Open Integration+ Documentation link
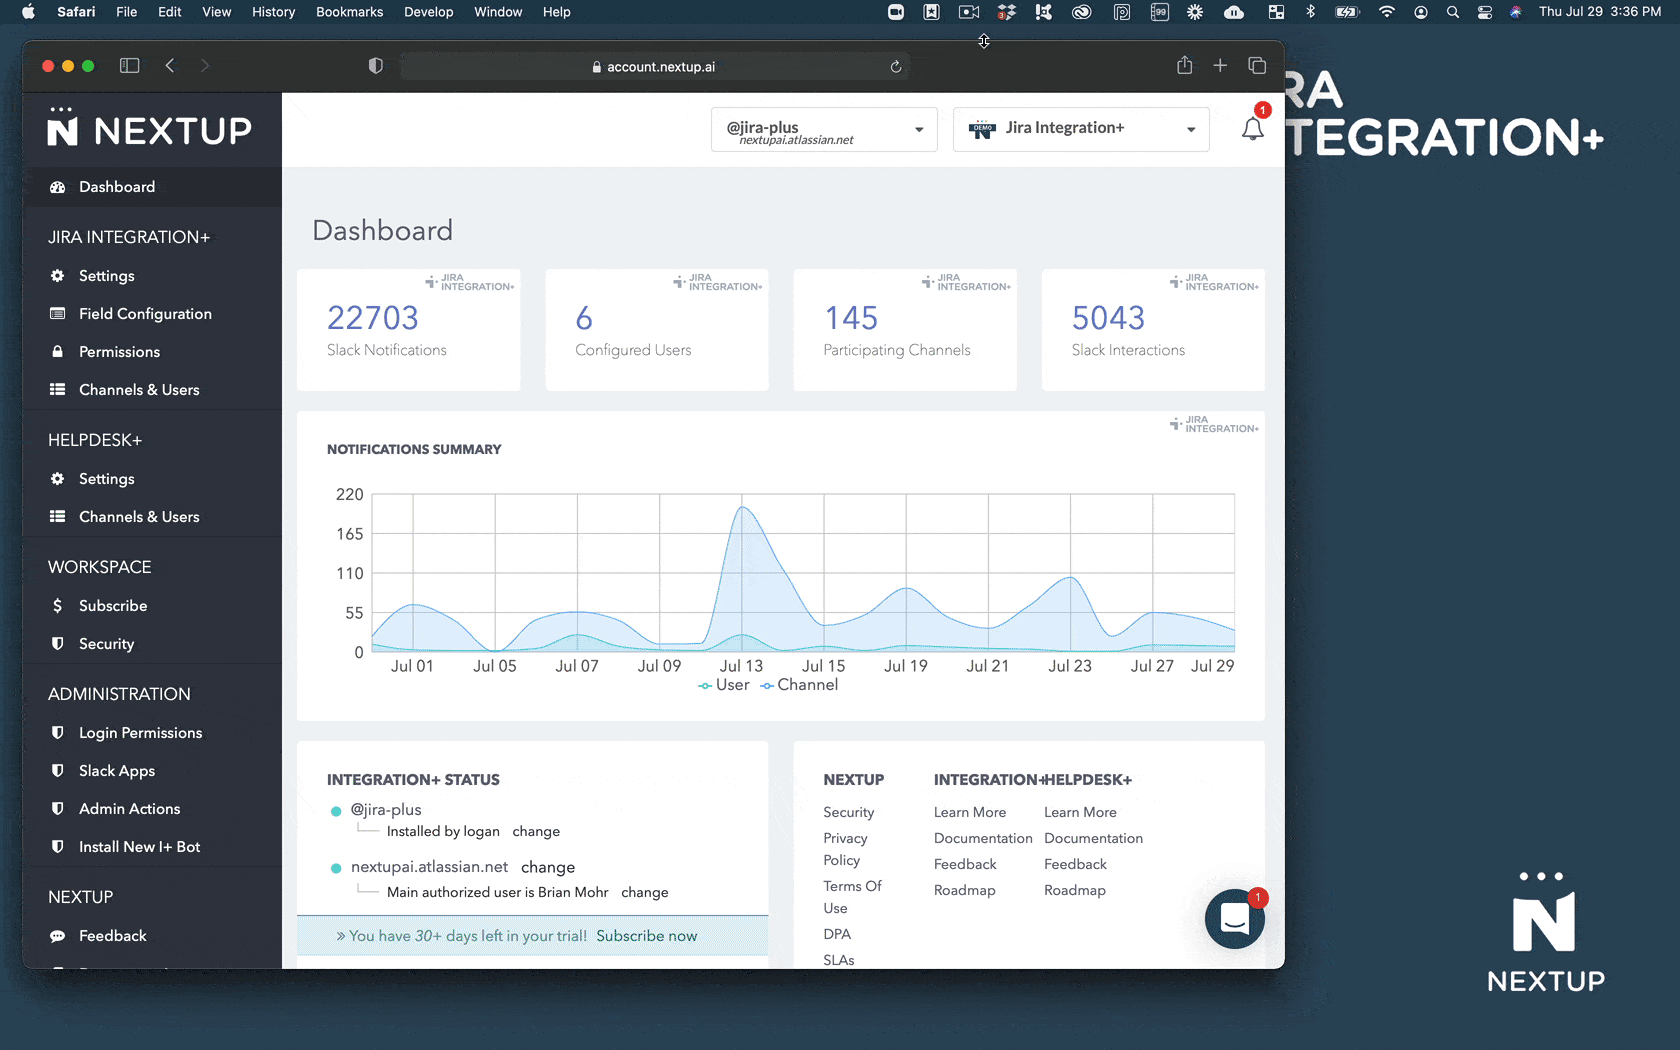Screen dimensions: 1680x1050 (983, 839)
